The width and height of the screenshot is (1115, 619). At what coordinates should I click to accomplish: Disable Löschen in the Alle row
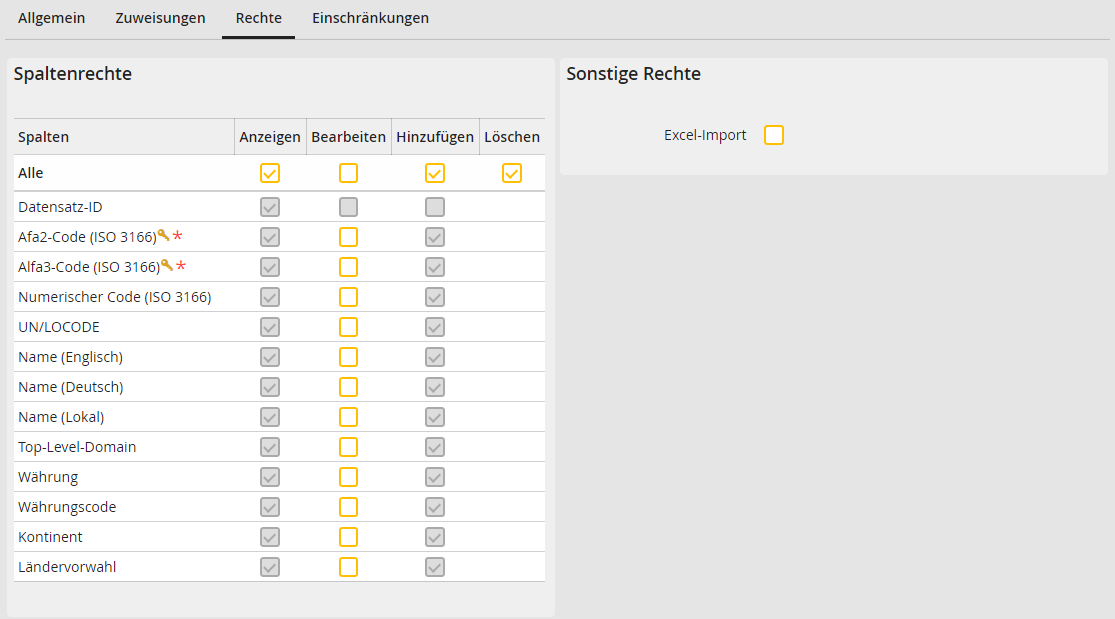click(x=512, y=172)
